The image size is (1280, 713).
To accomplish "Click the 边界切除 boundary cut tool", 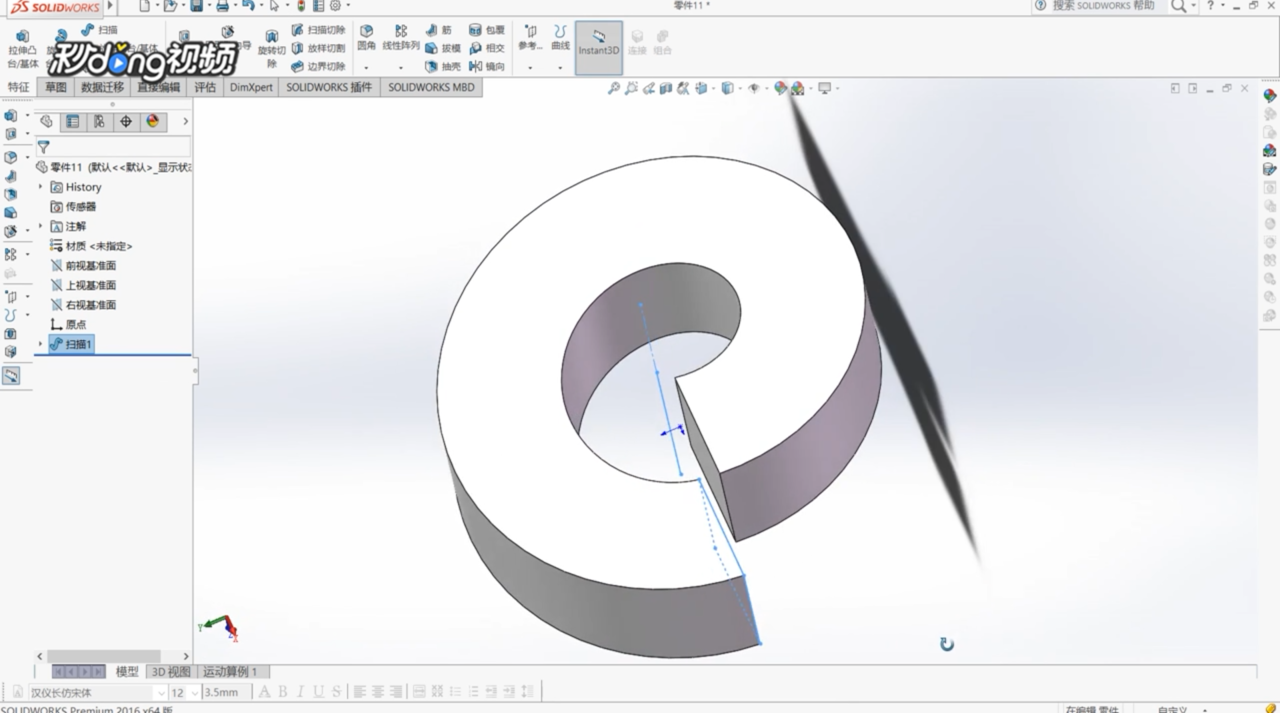I will point(318,66).
